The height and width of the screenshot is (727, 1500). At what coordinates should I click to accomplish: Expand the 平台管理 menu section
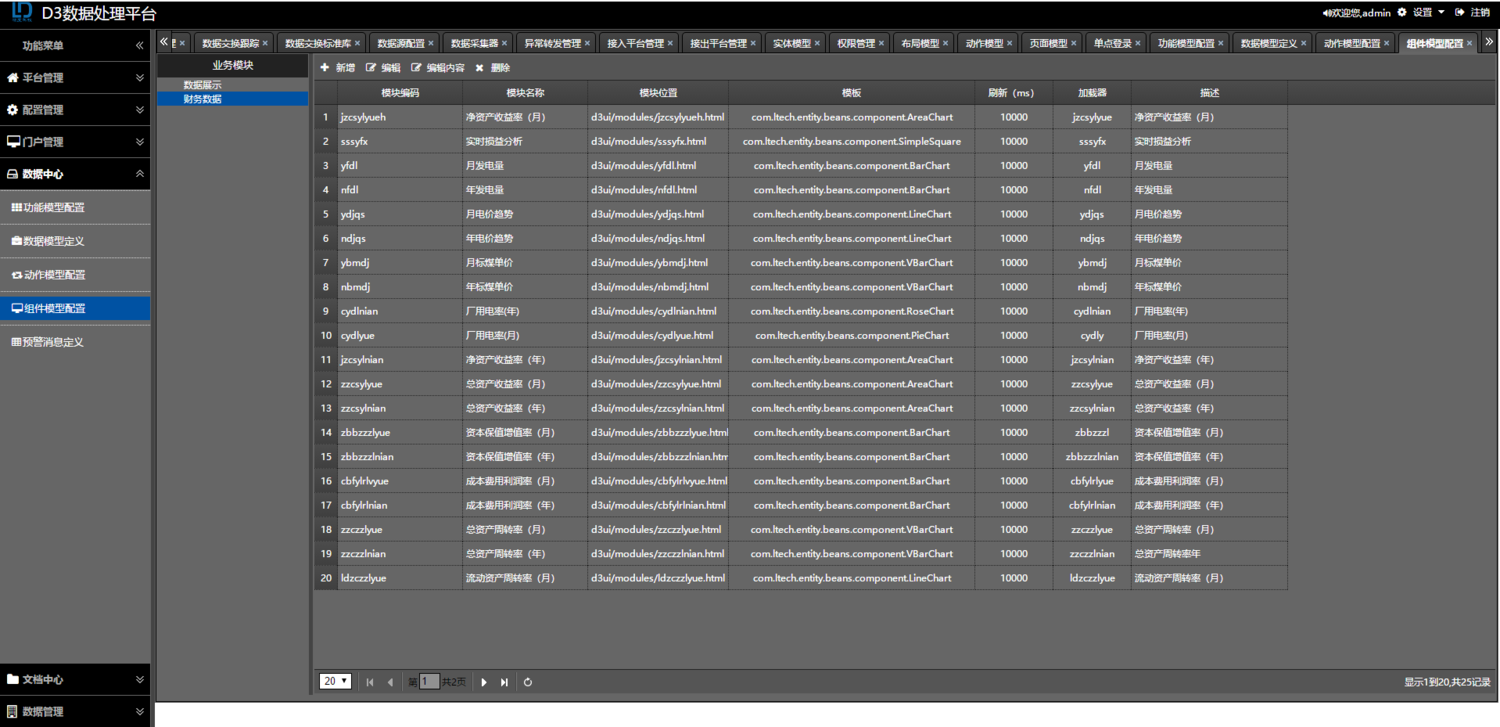(140, 78)
